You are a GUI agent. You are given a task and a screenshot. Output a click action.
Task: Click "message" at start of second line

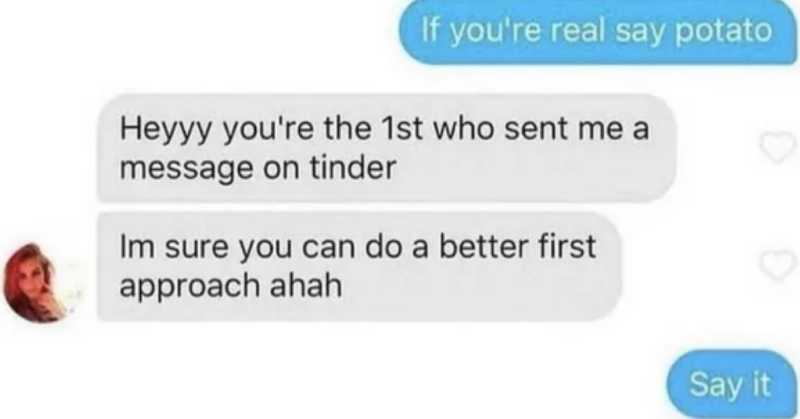tap(187, 169)
